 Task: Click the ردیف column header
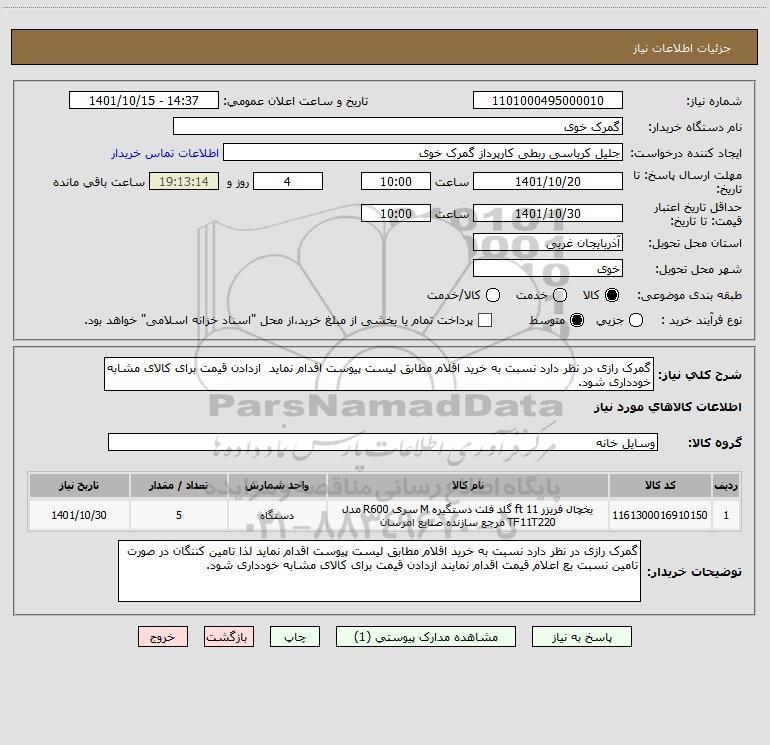tap(726, 485)
